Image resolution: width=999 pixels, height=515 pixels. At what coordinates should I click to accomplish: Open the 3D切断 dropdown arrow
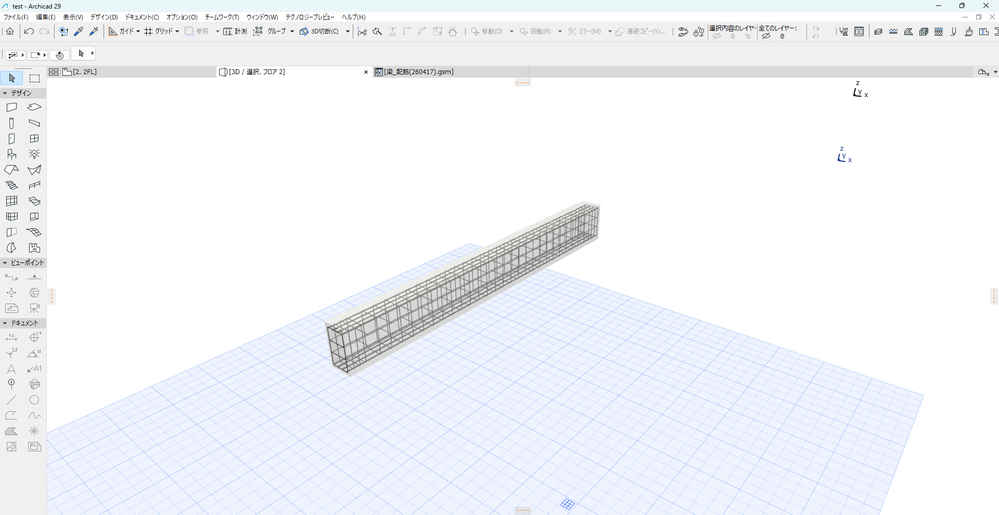(347, 31)
